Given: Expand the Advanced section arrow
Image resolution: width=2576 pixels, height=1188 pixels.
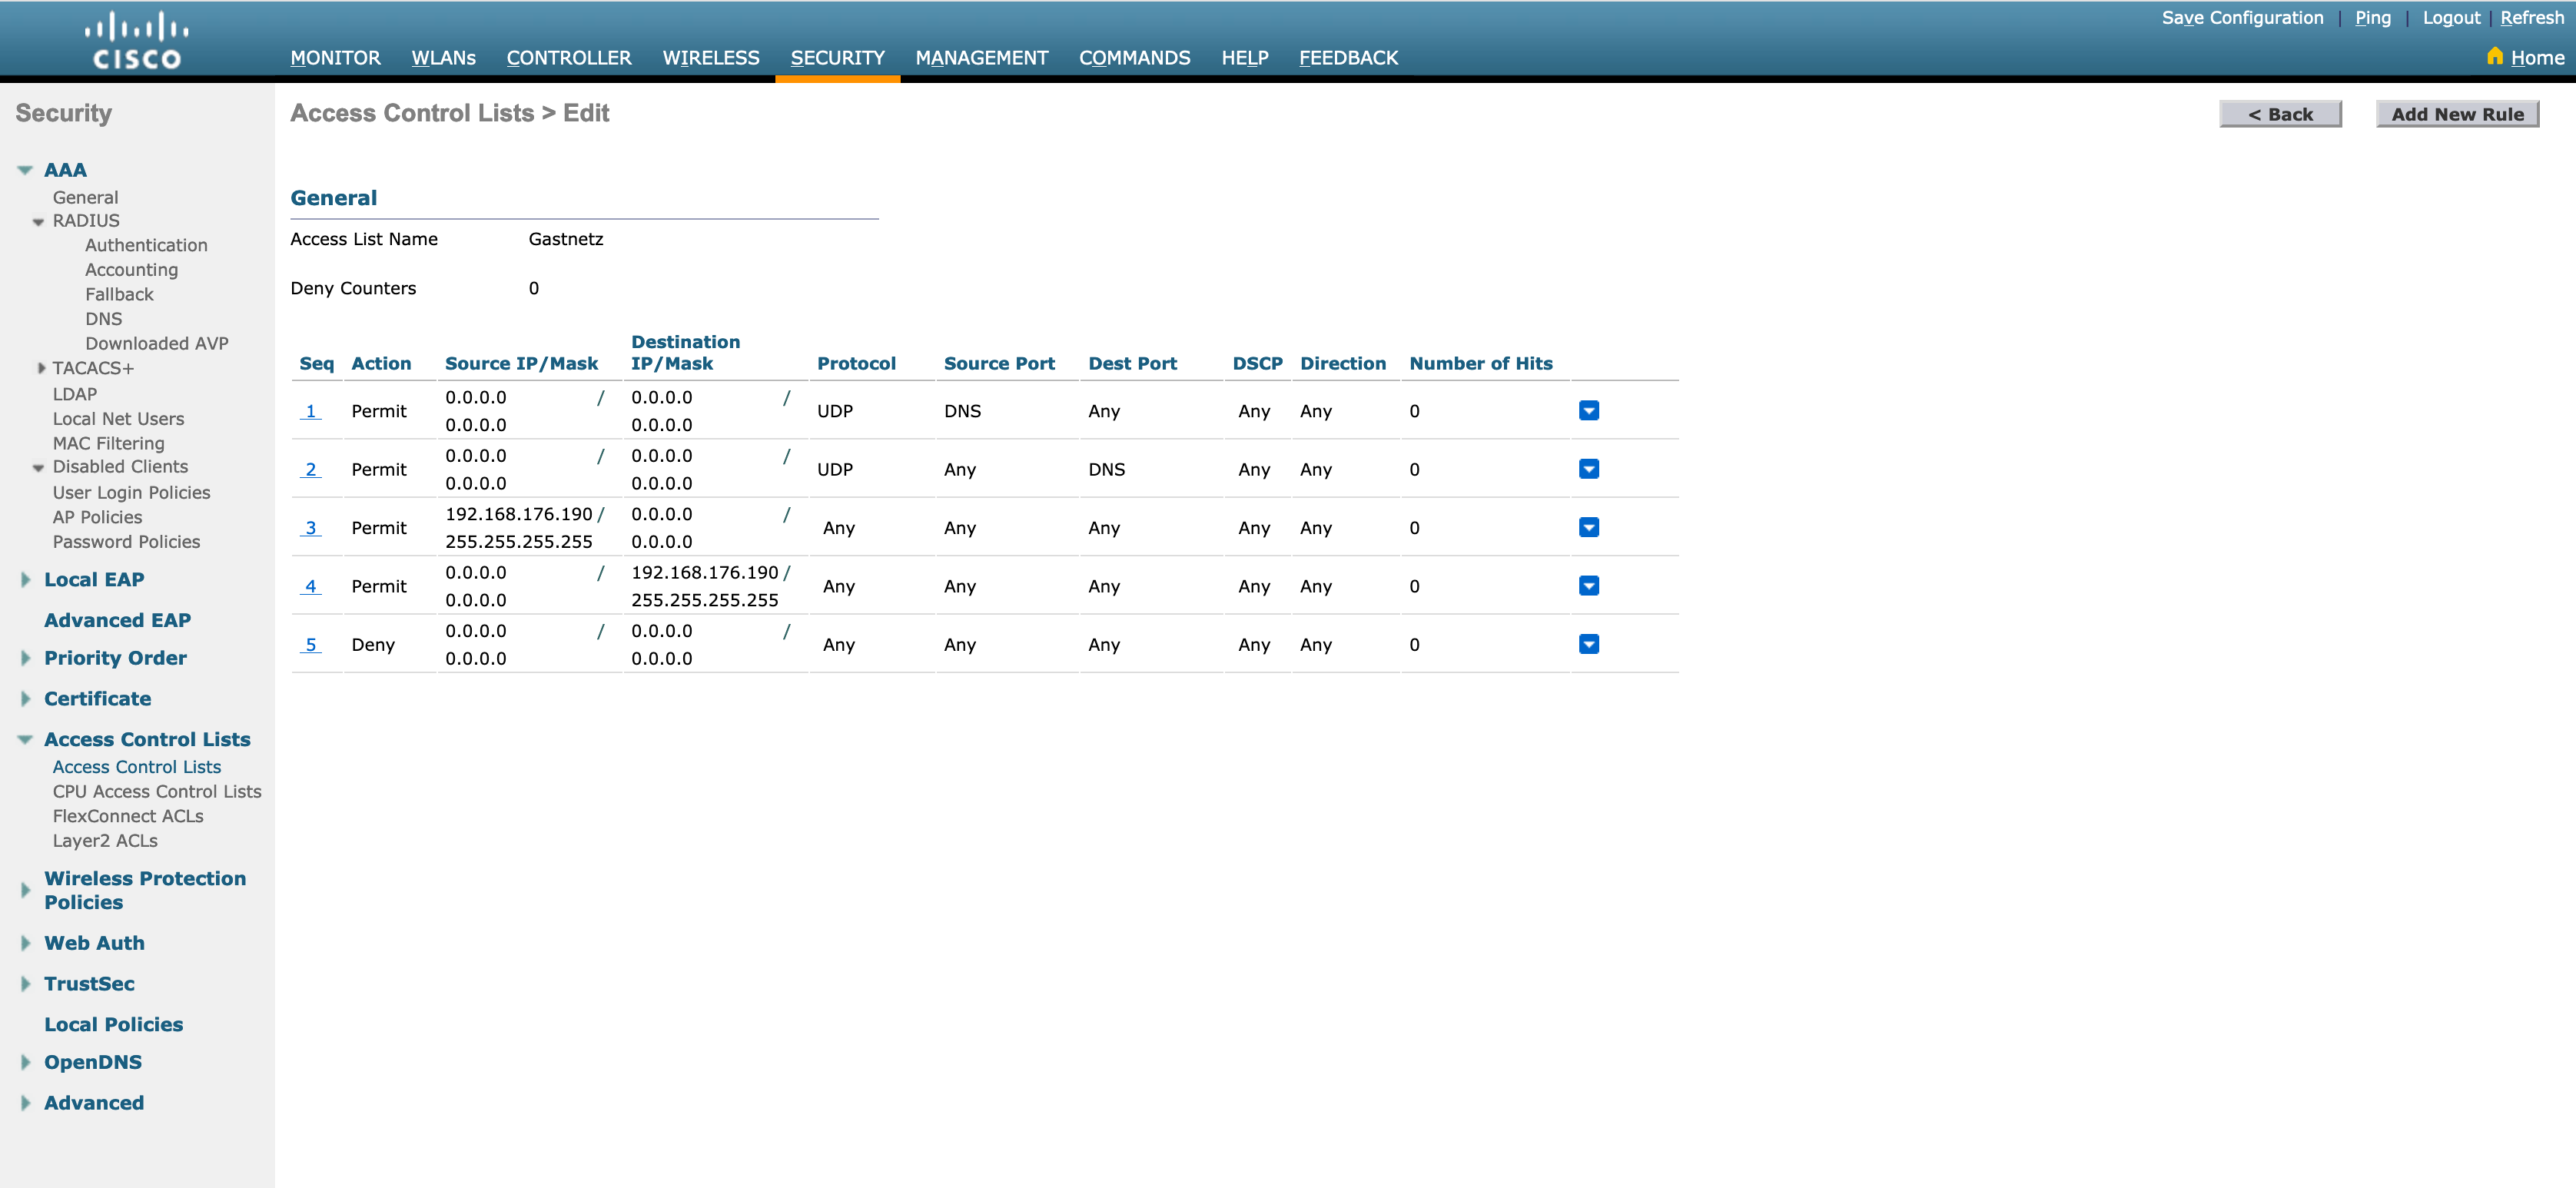Looking at the screenshot, I should click(x=25, y=1103).
